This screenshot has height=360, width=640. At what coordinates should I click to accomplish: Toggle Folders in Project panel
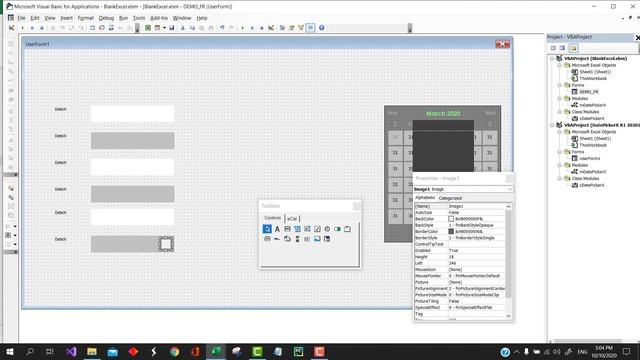point(573,48)
